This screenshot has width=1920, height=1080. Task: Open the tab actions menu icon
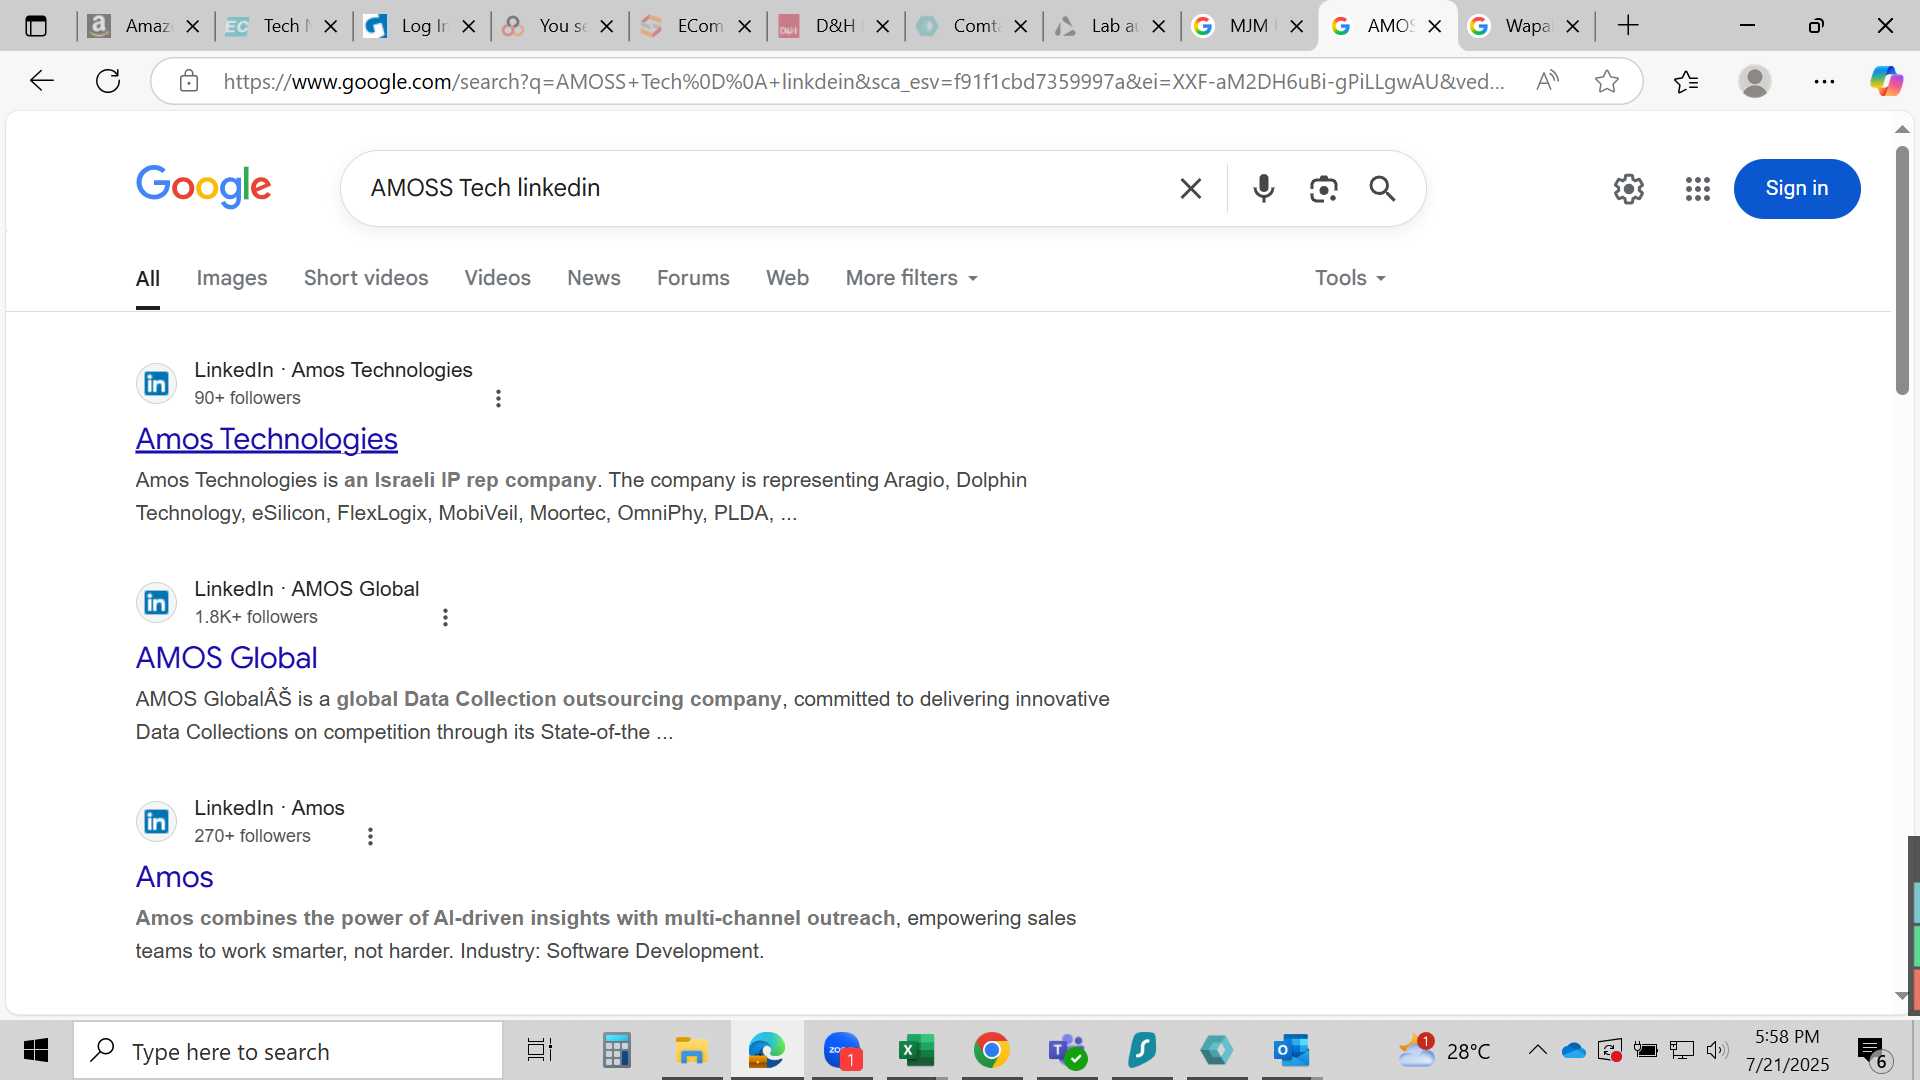[36, 26]
